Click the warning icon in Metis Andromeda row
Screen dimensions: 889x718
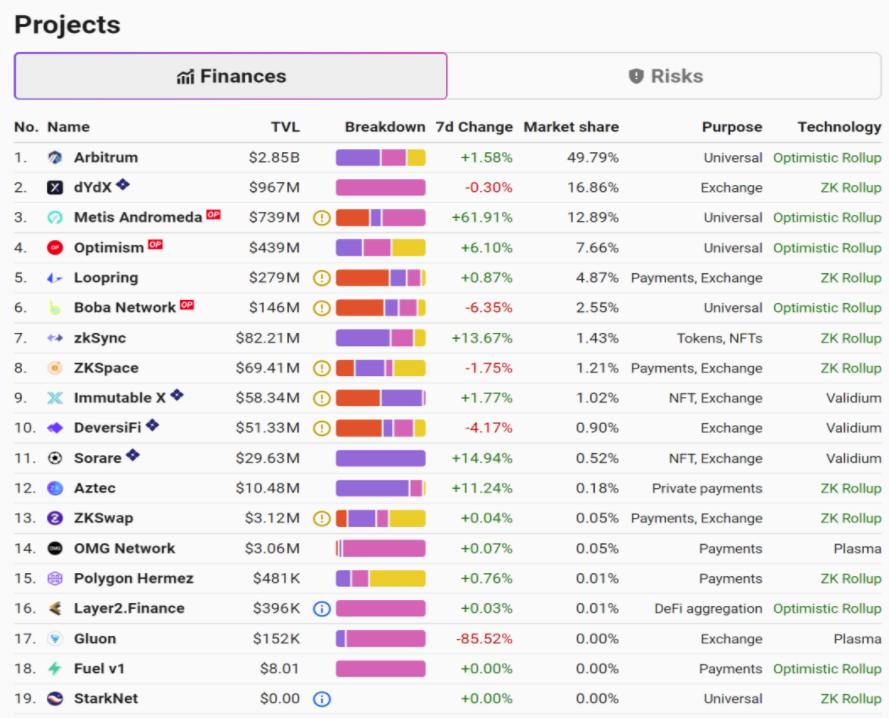point(322,218)
